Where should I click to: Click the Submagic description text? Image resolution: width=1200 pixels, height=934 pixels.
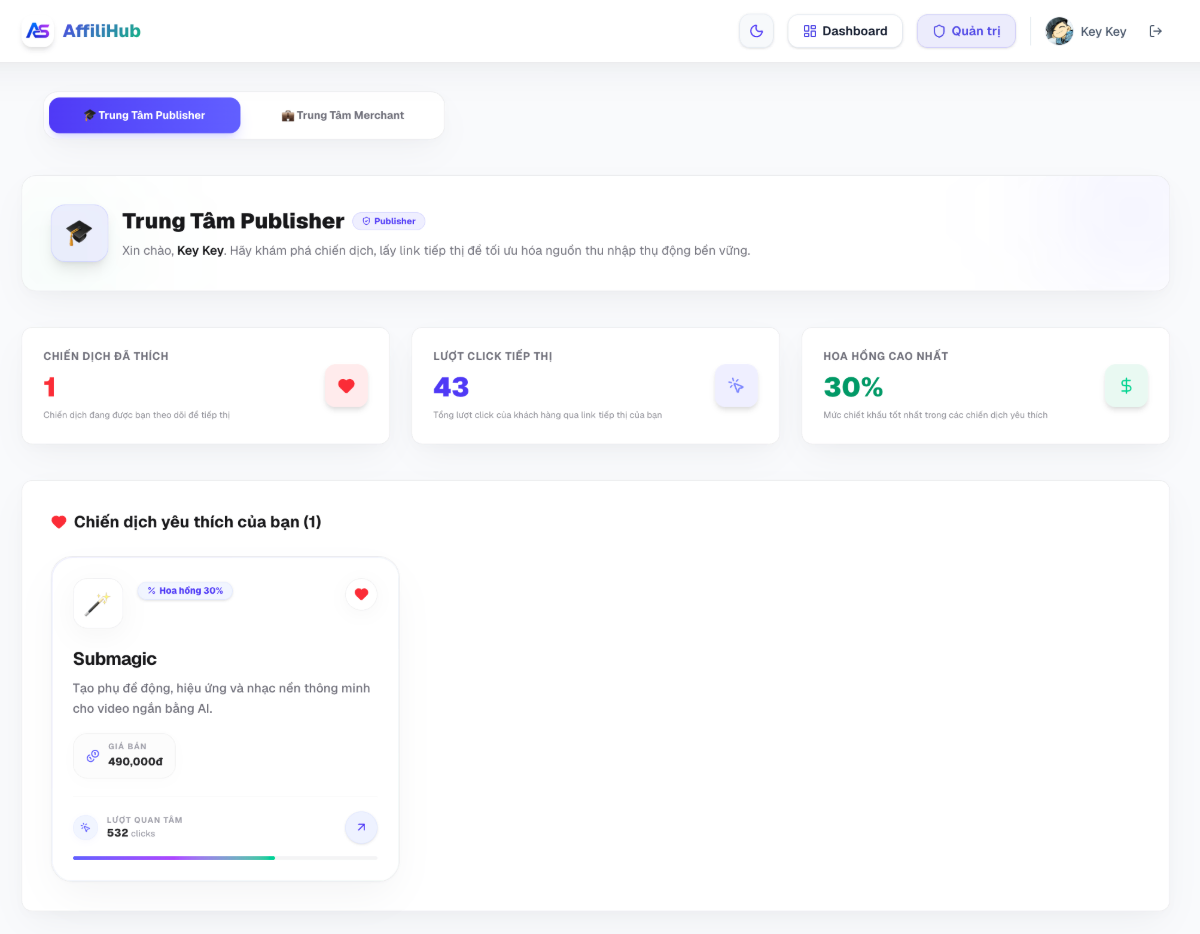[222, 698]
